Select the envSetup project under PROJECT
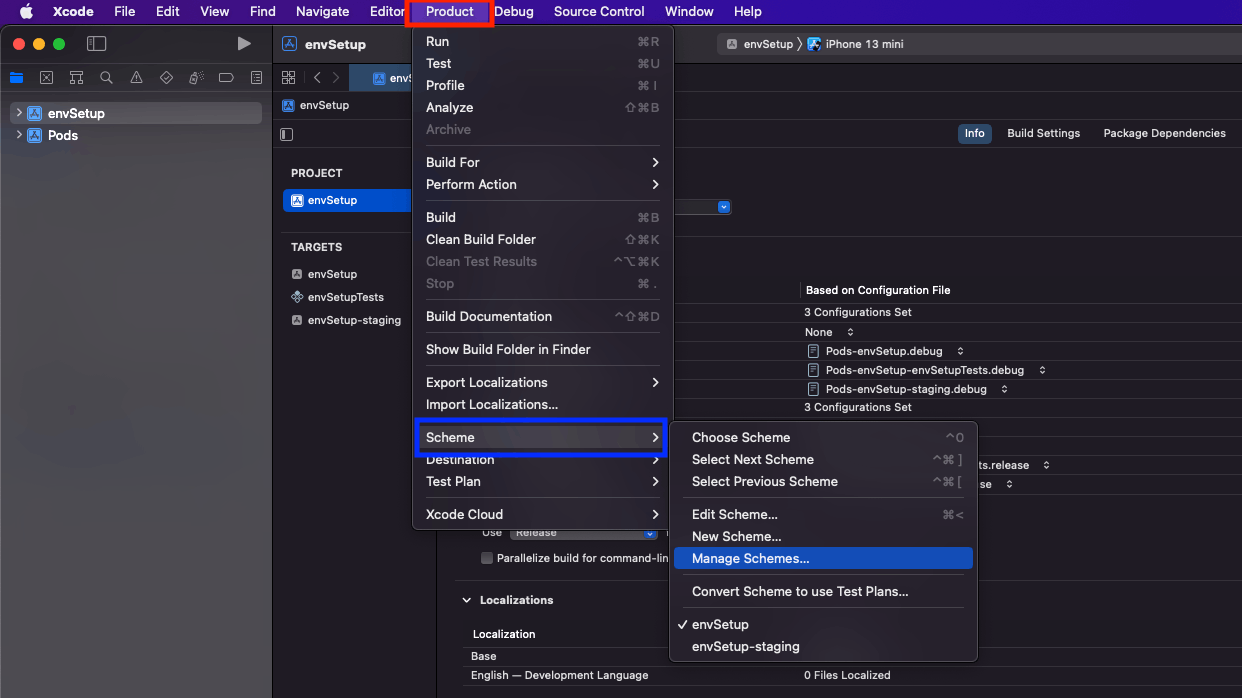This screenshot has height=698, width=1242. (x=347, y=200)
